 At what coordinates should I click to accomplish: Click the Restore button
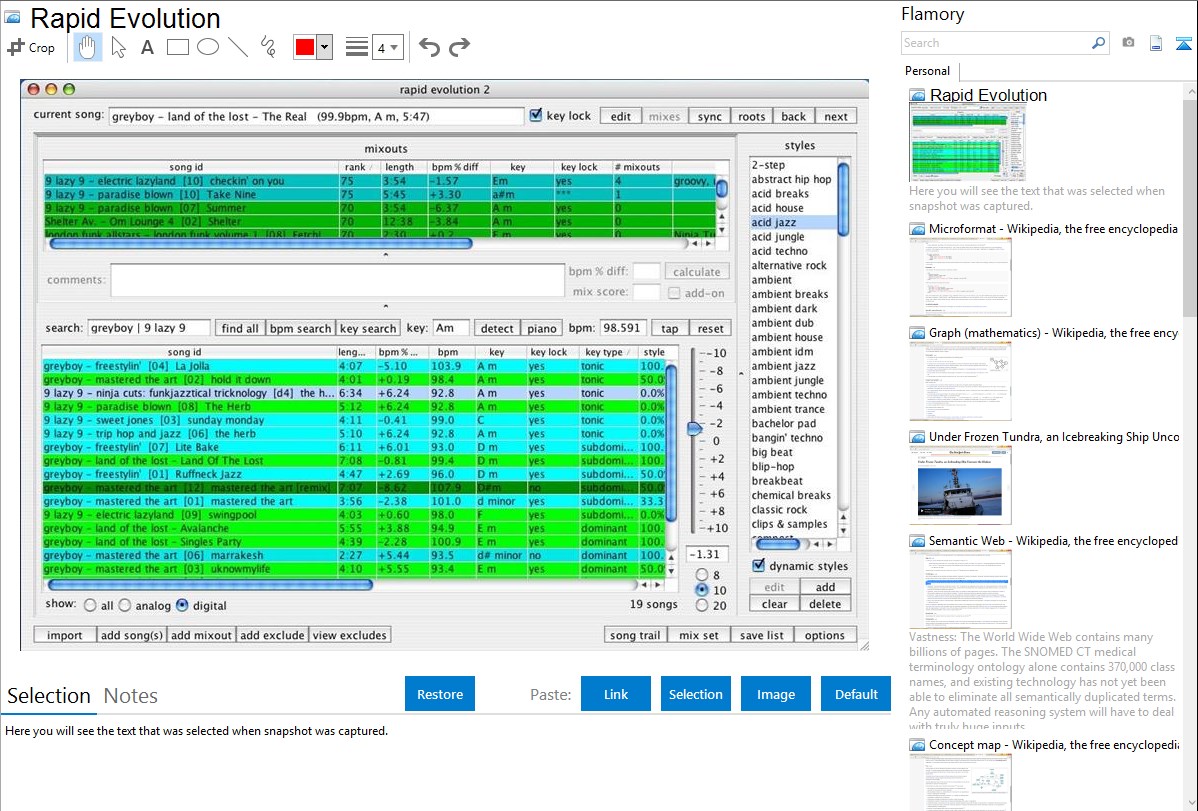coord(440,694)
